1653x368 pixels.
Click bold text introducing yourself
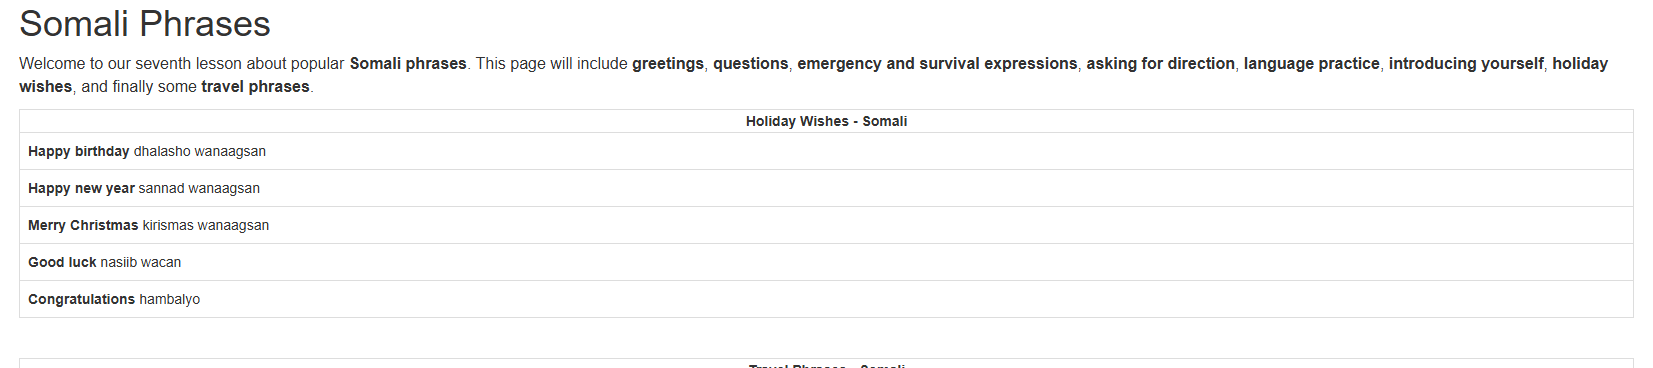tap(1466, 64)
